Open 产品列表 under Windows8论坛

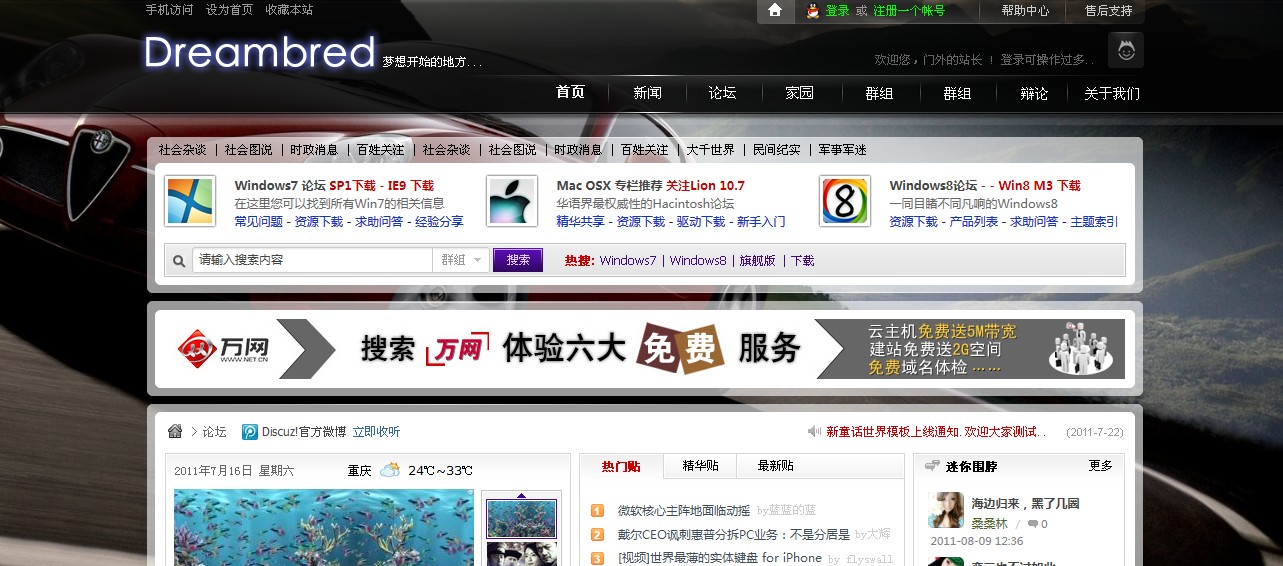coord(974,222)
